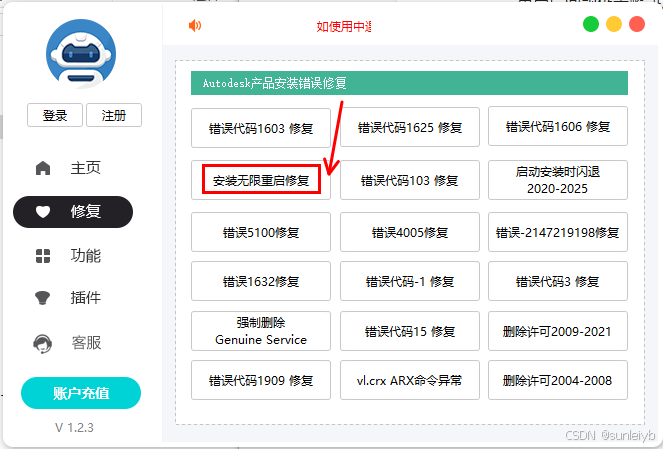The width and height of the screenshot is (663, 449).
Task: Click the V 1.2.3 version label
Action: (x=74, y=427)
